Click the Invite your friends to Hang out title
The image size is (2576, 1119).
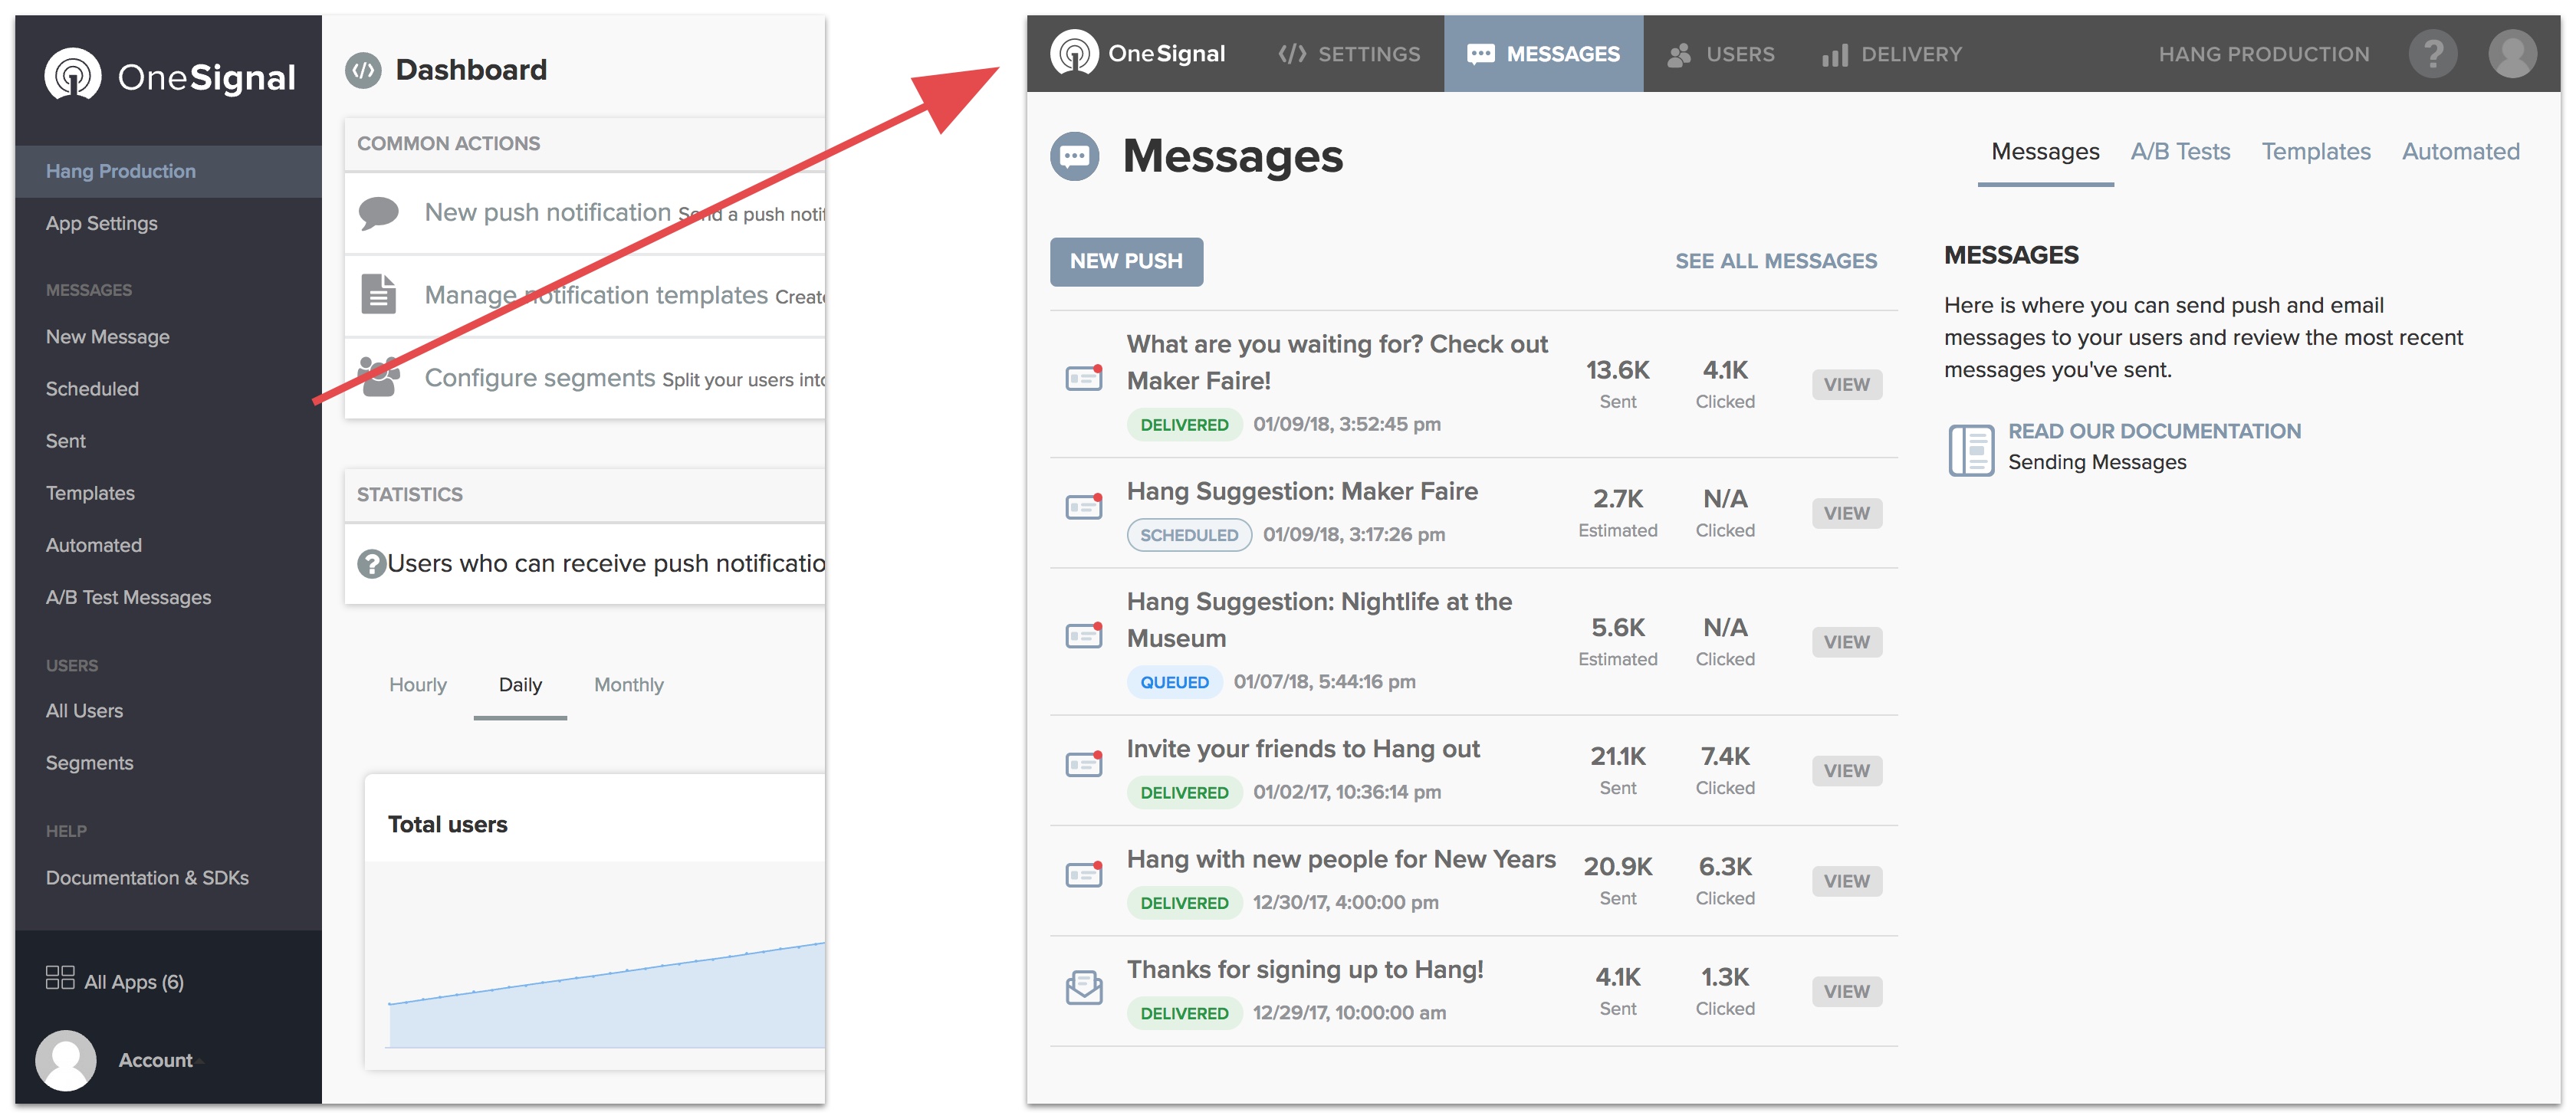(1303, 749)
